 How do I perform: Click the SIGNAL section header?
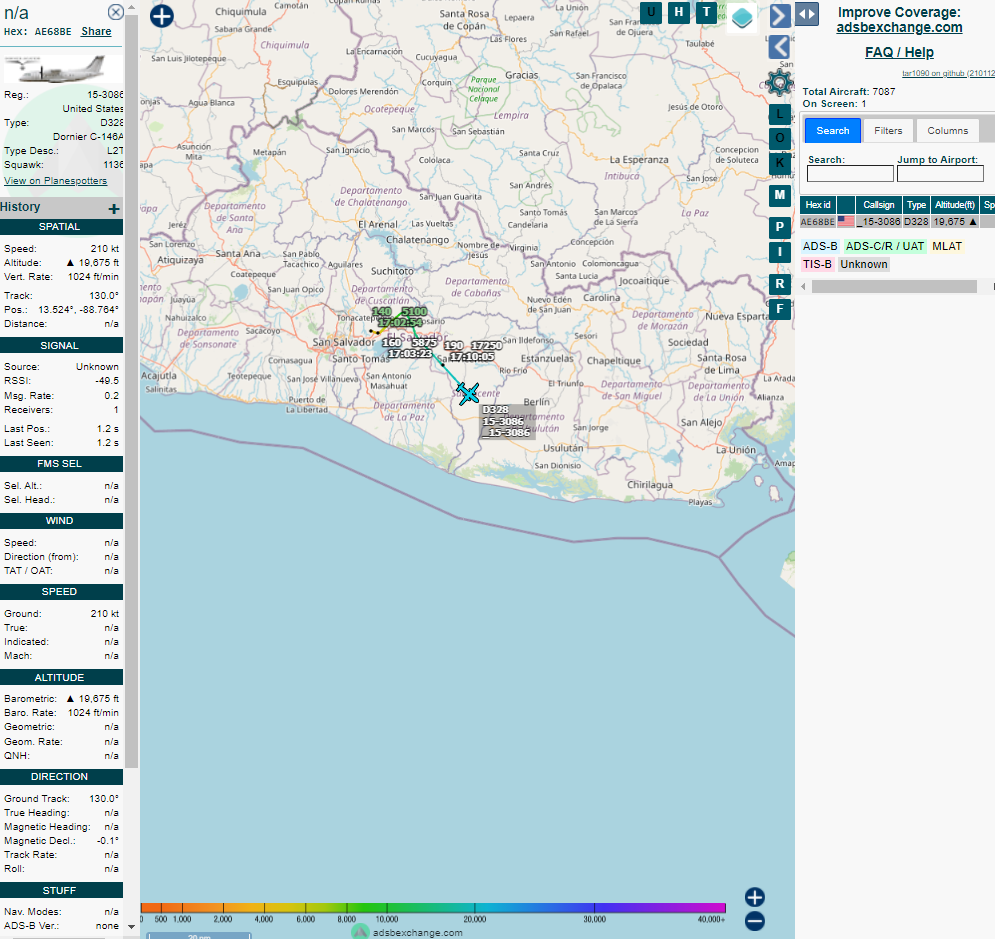pyautogui.click(x=62, y=345)
